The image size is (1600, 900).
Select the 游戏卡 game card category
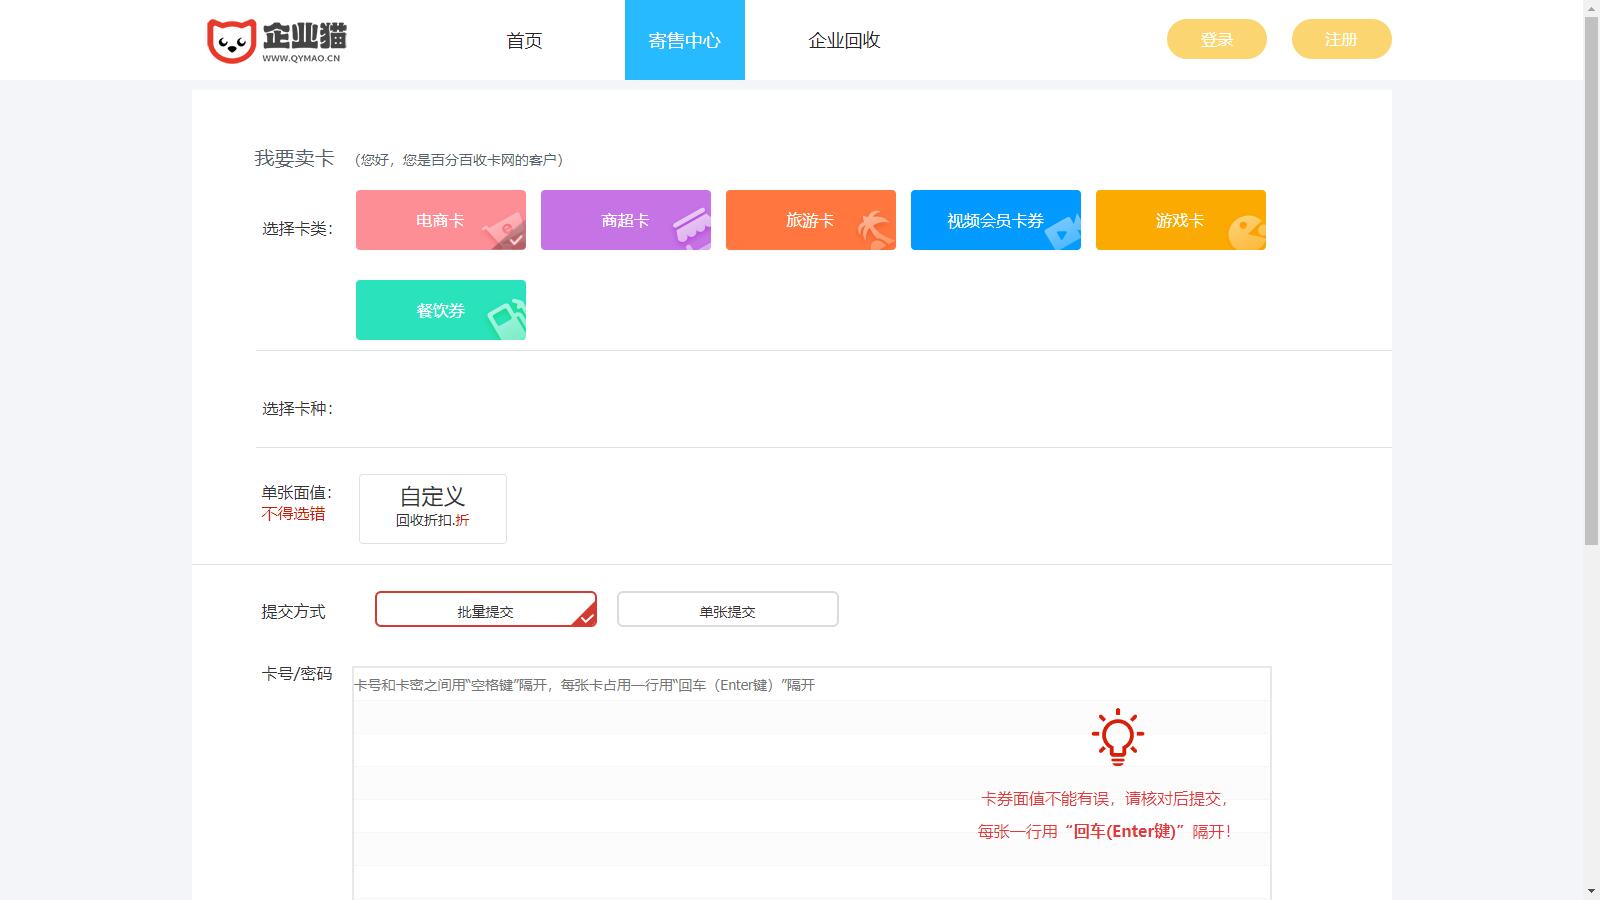[1180, 219]
